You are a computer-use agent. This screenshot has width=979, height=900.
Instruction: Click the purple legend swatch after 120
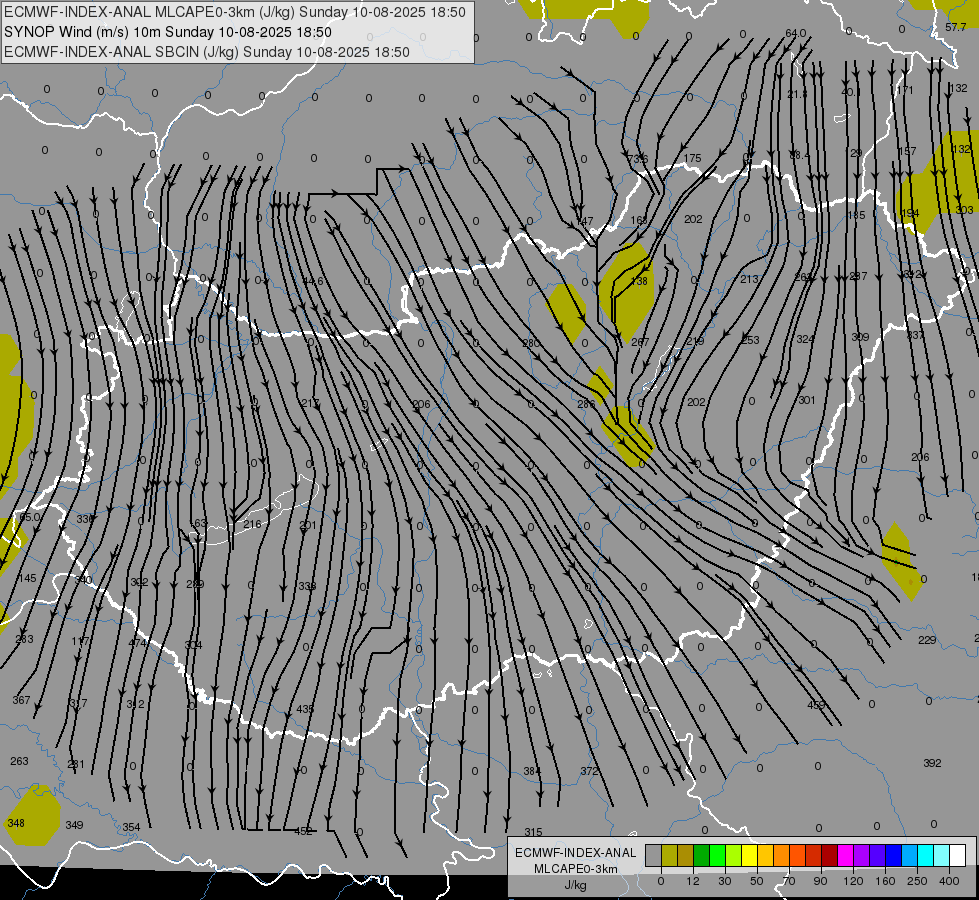pyautogui.click(x=862, y=855)
